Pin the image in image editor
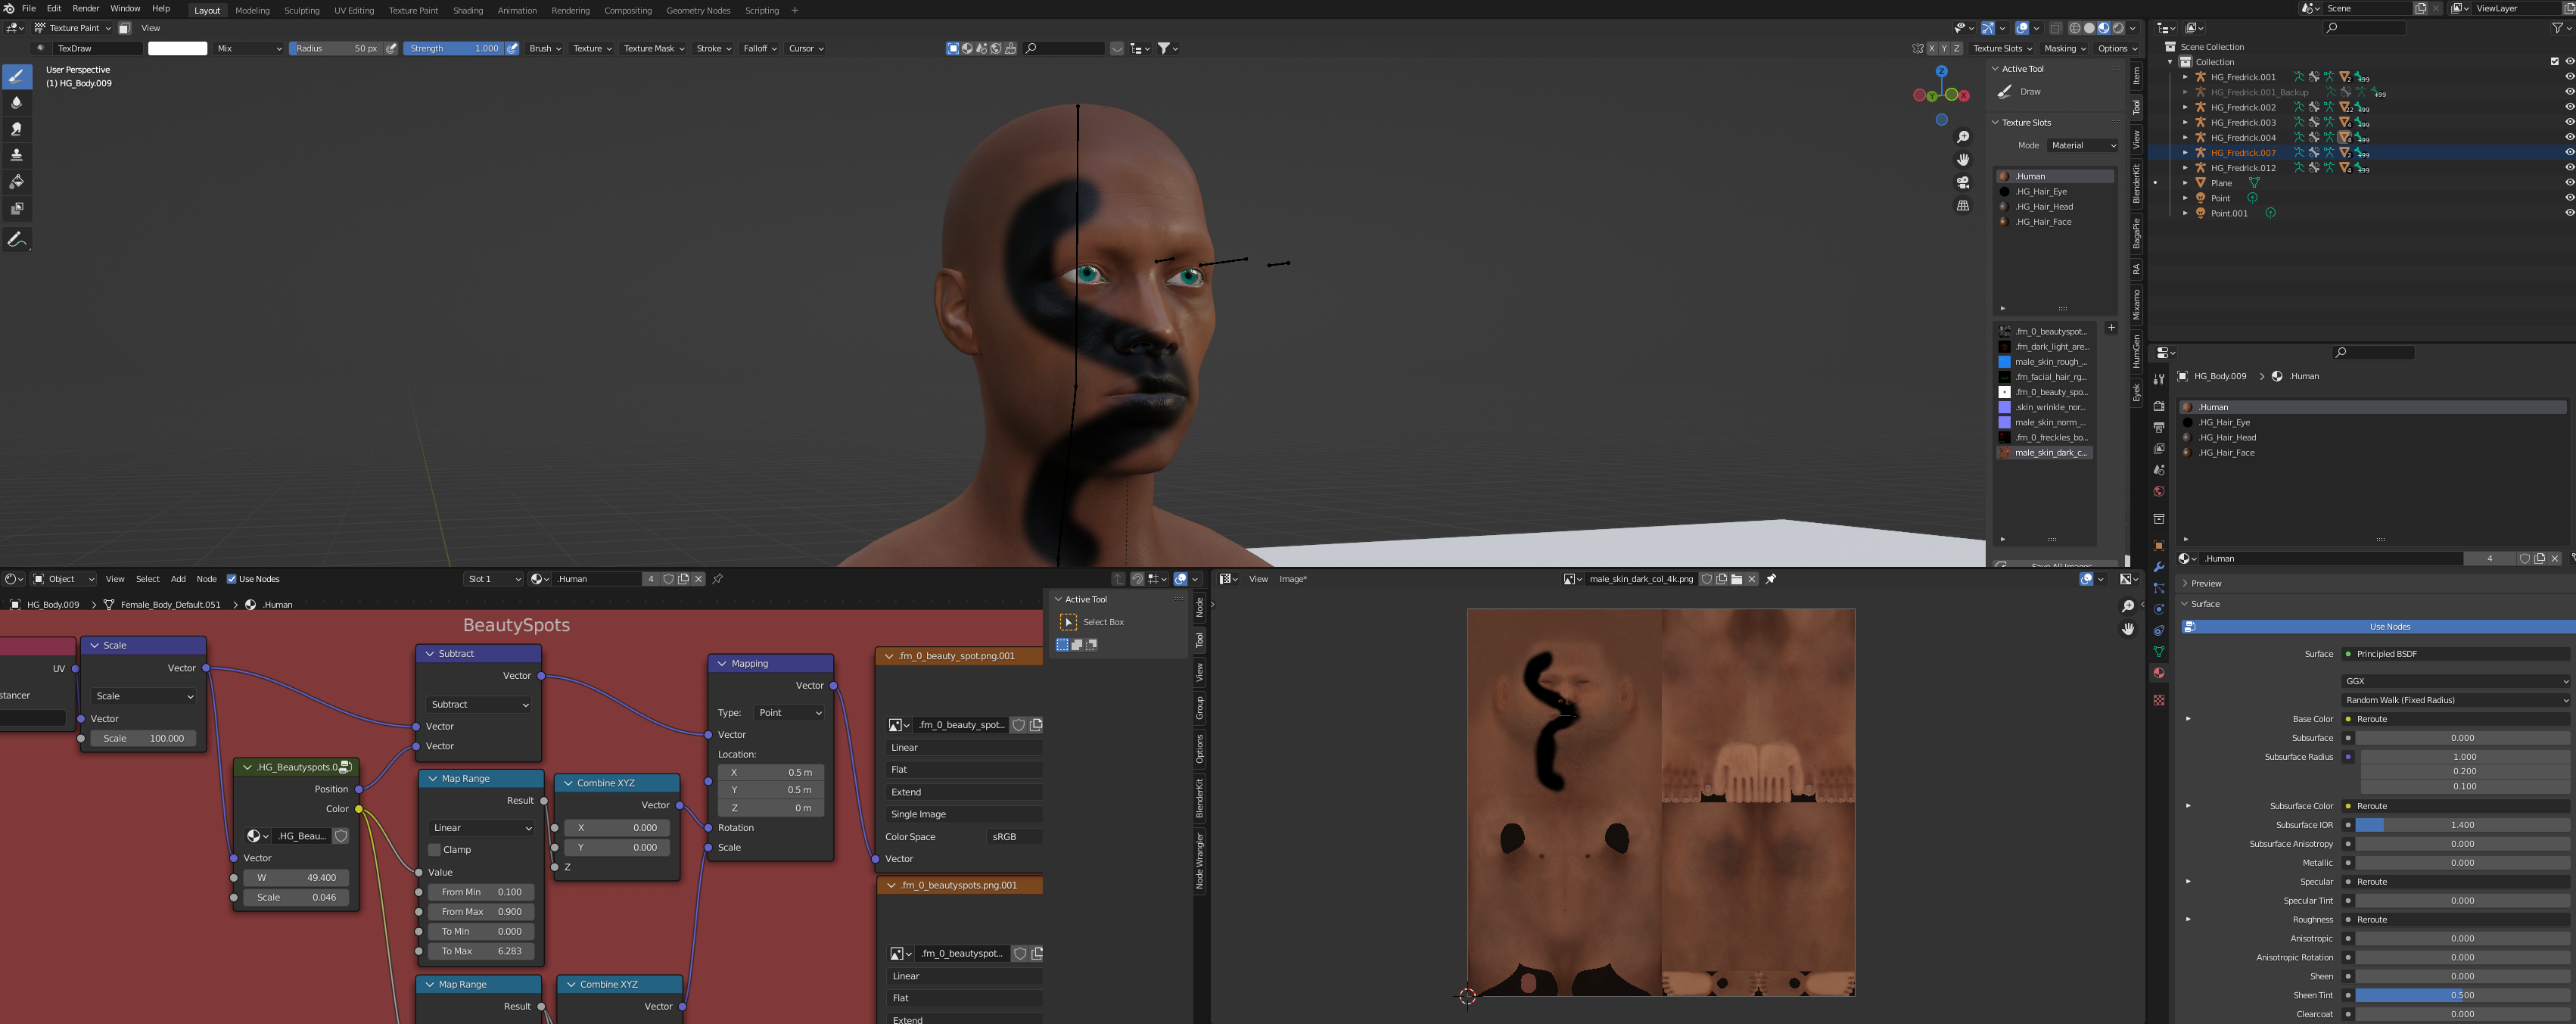The width and height of the screenshot is (2576, 1024). coord(1770,579)
